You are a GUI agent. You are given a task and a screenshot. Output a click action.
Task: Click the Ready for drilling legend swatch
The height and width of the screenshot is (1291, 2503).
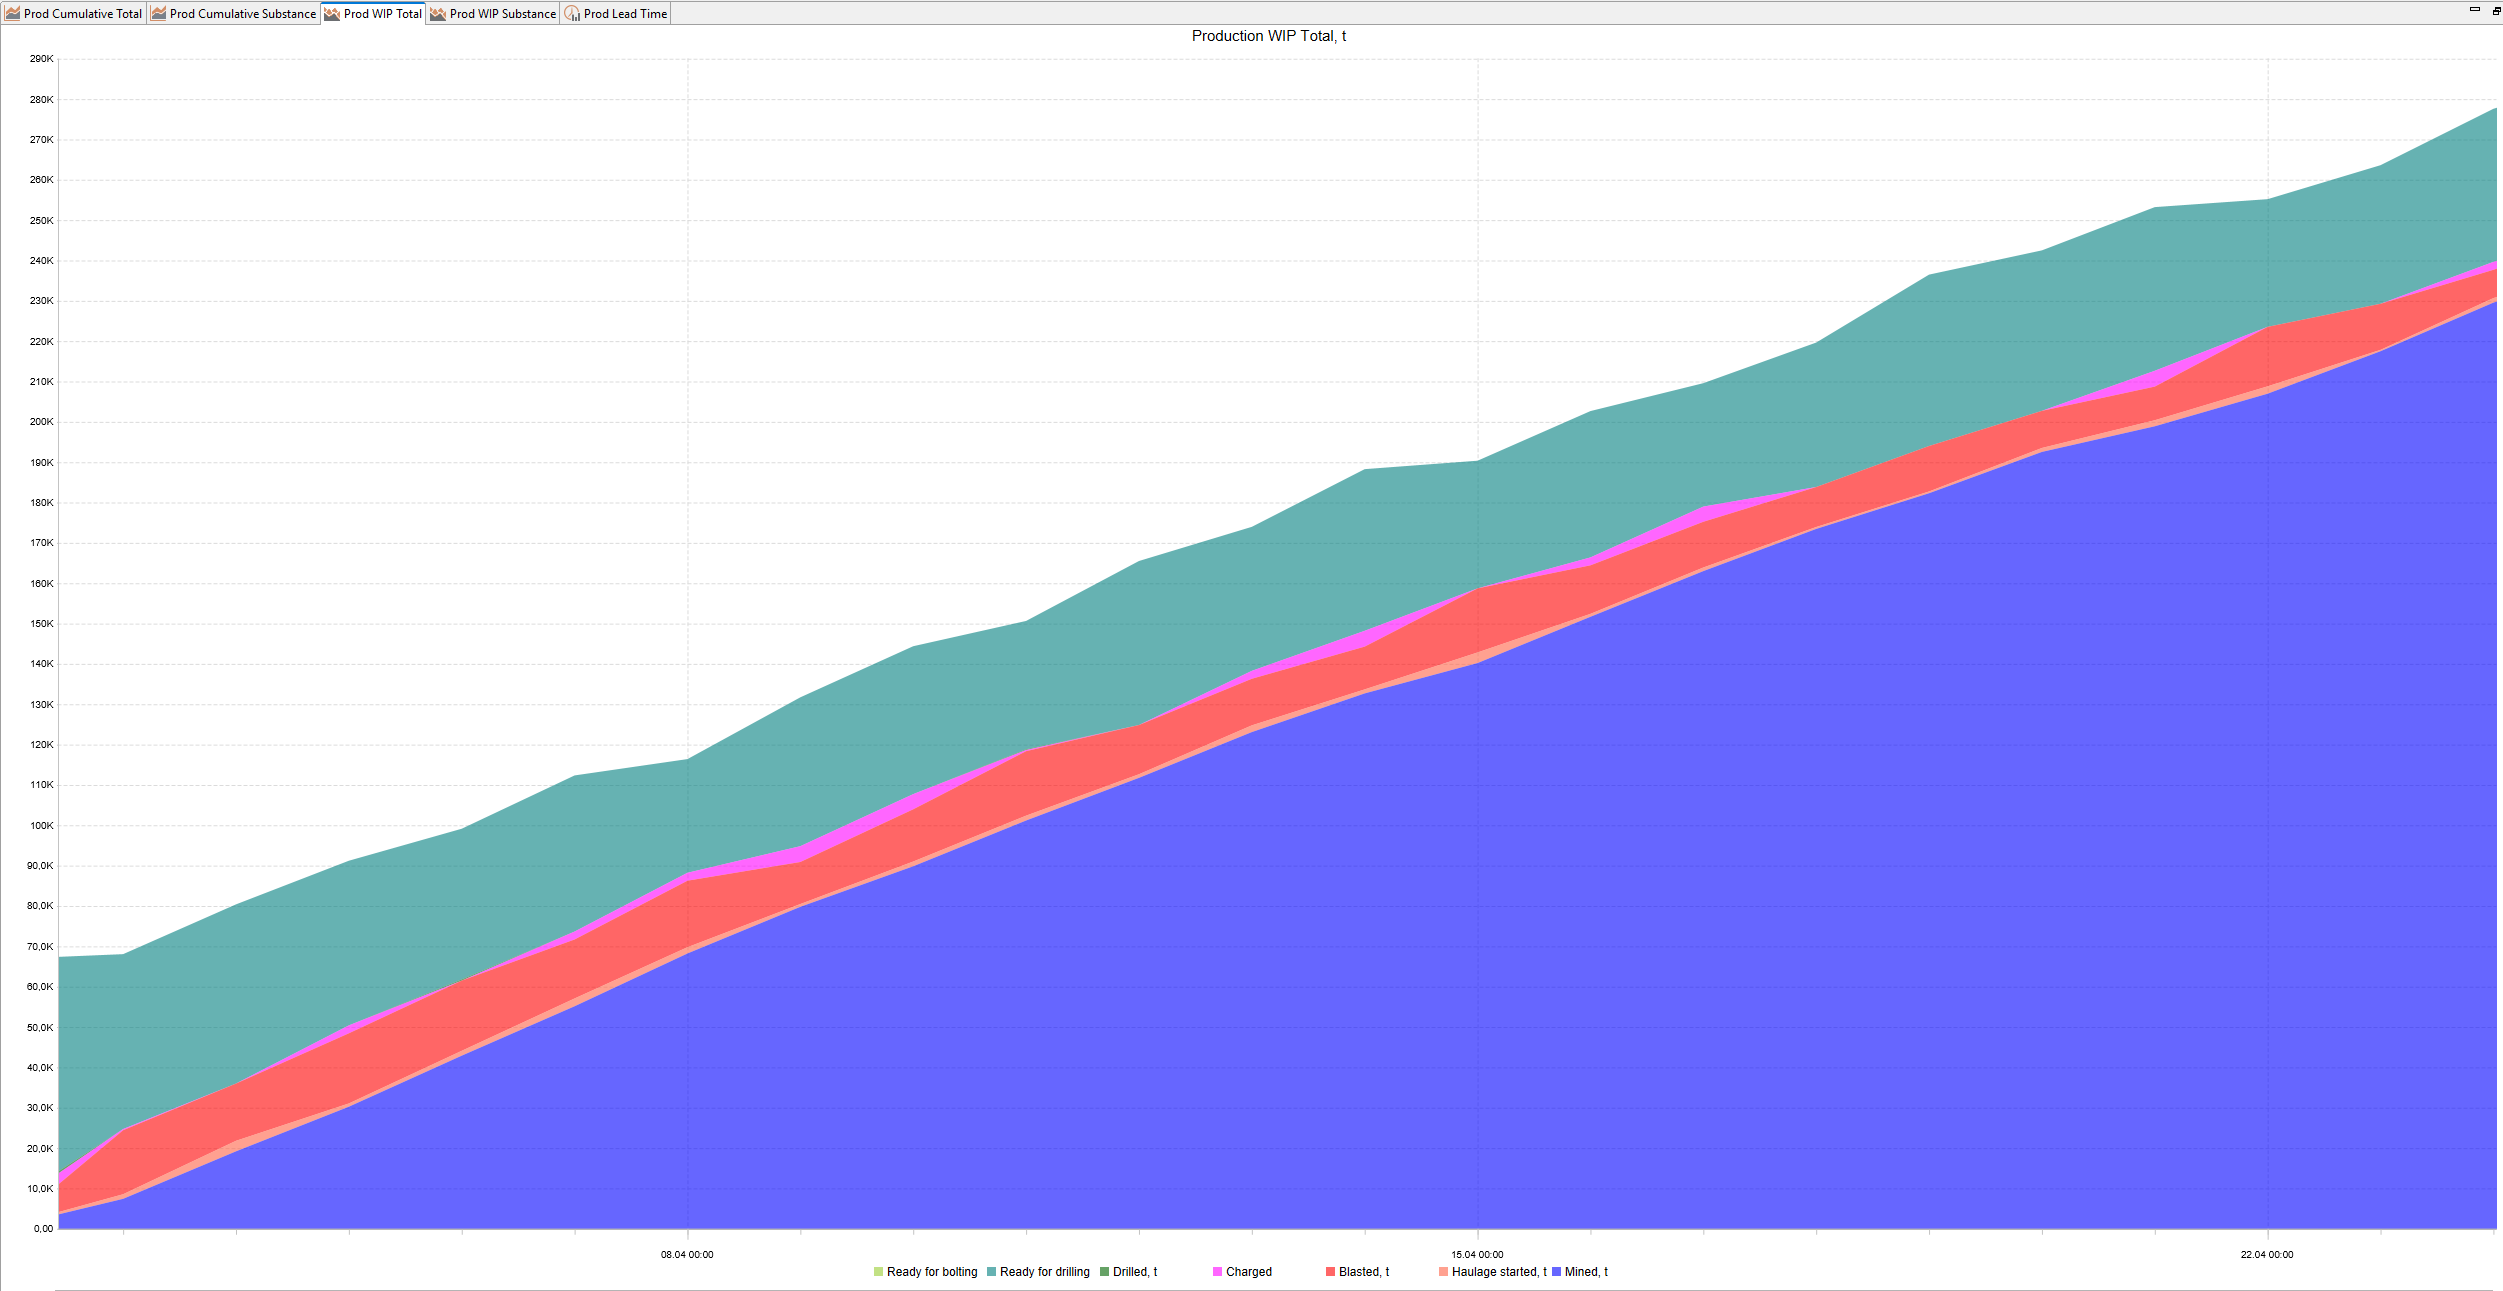click(x=991, y=1272)
